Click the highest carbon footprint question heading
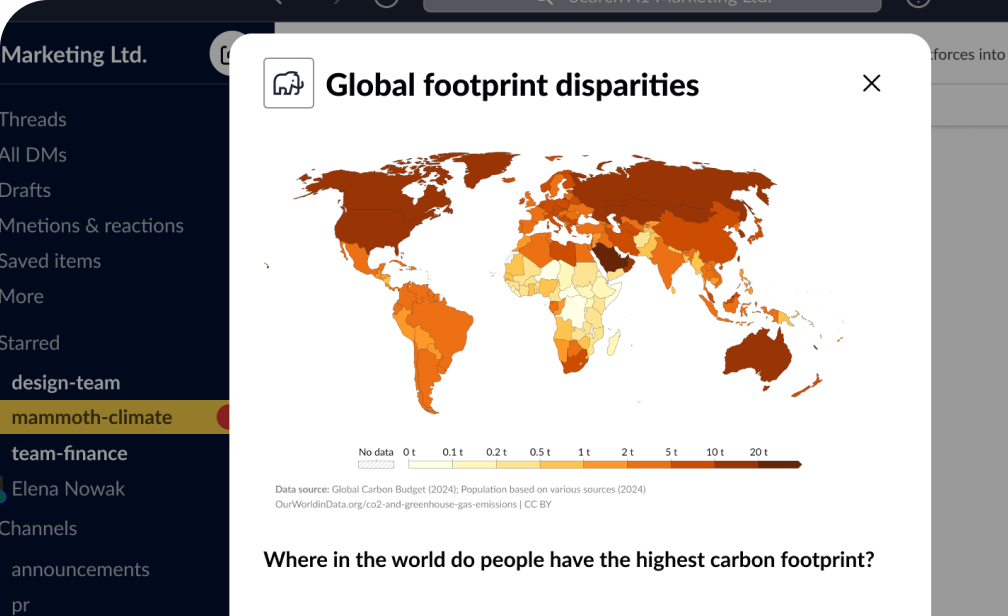Screen dimensions: 1008x616 coord(569,559)
